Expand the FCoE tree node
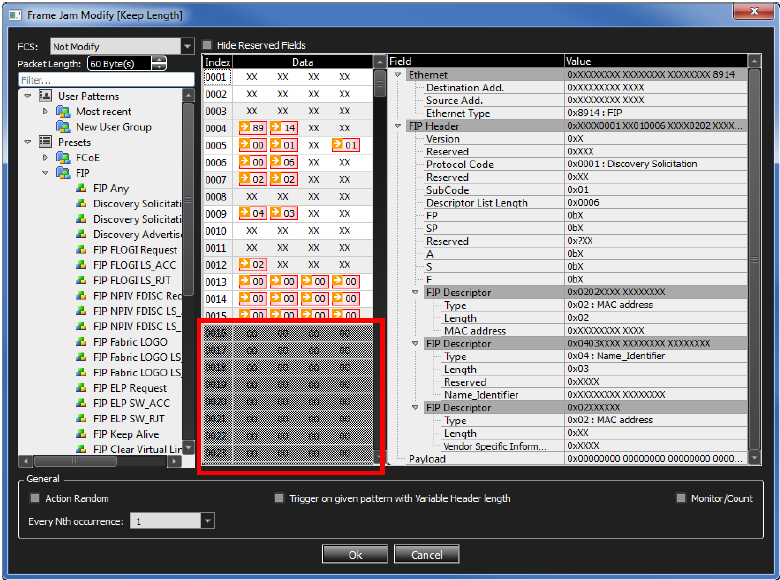The image size is (780, 580). tap(45, 157)
